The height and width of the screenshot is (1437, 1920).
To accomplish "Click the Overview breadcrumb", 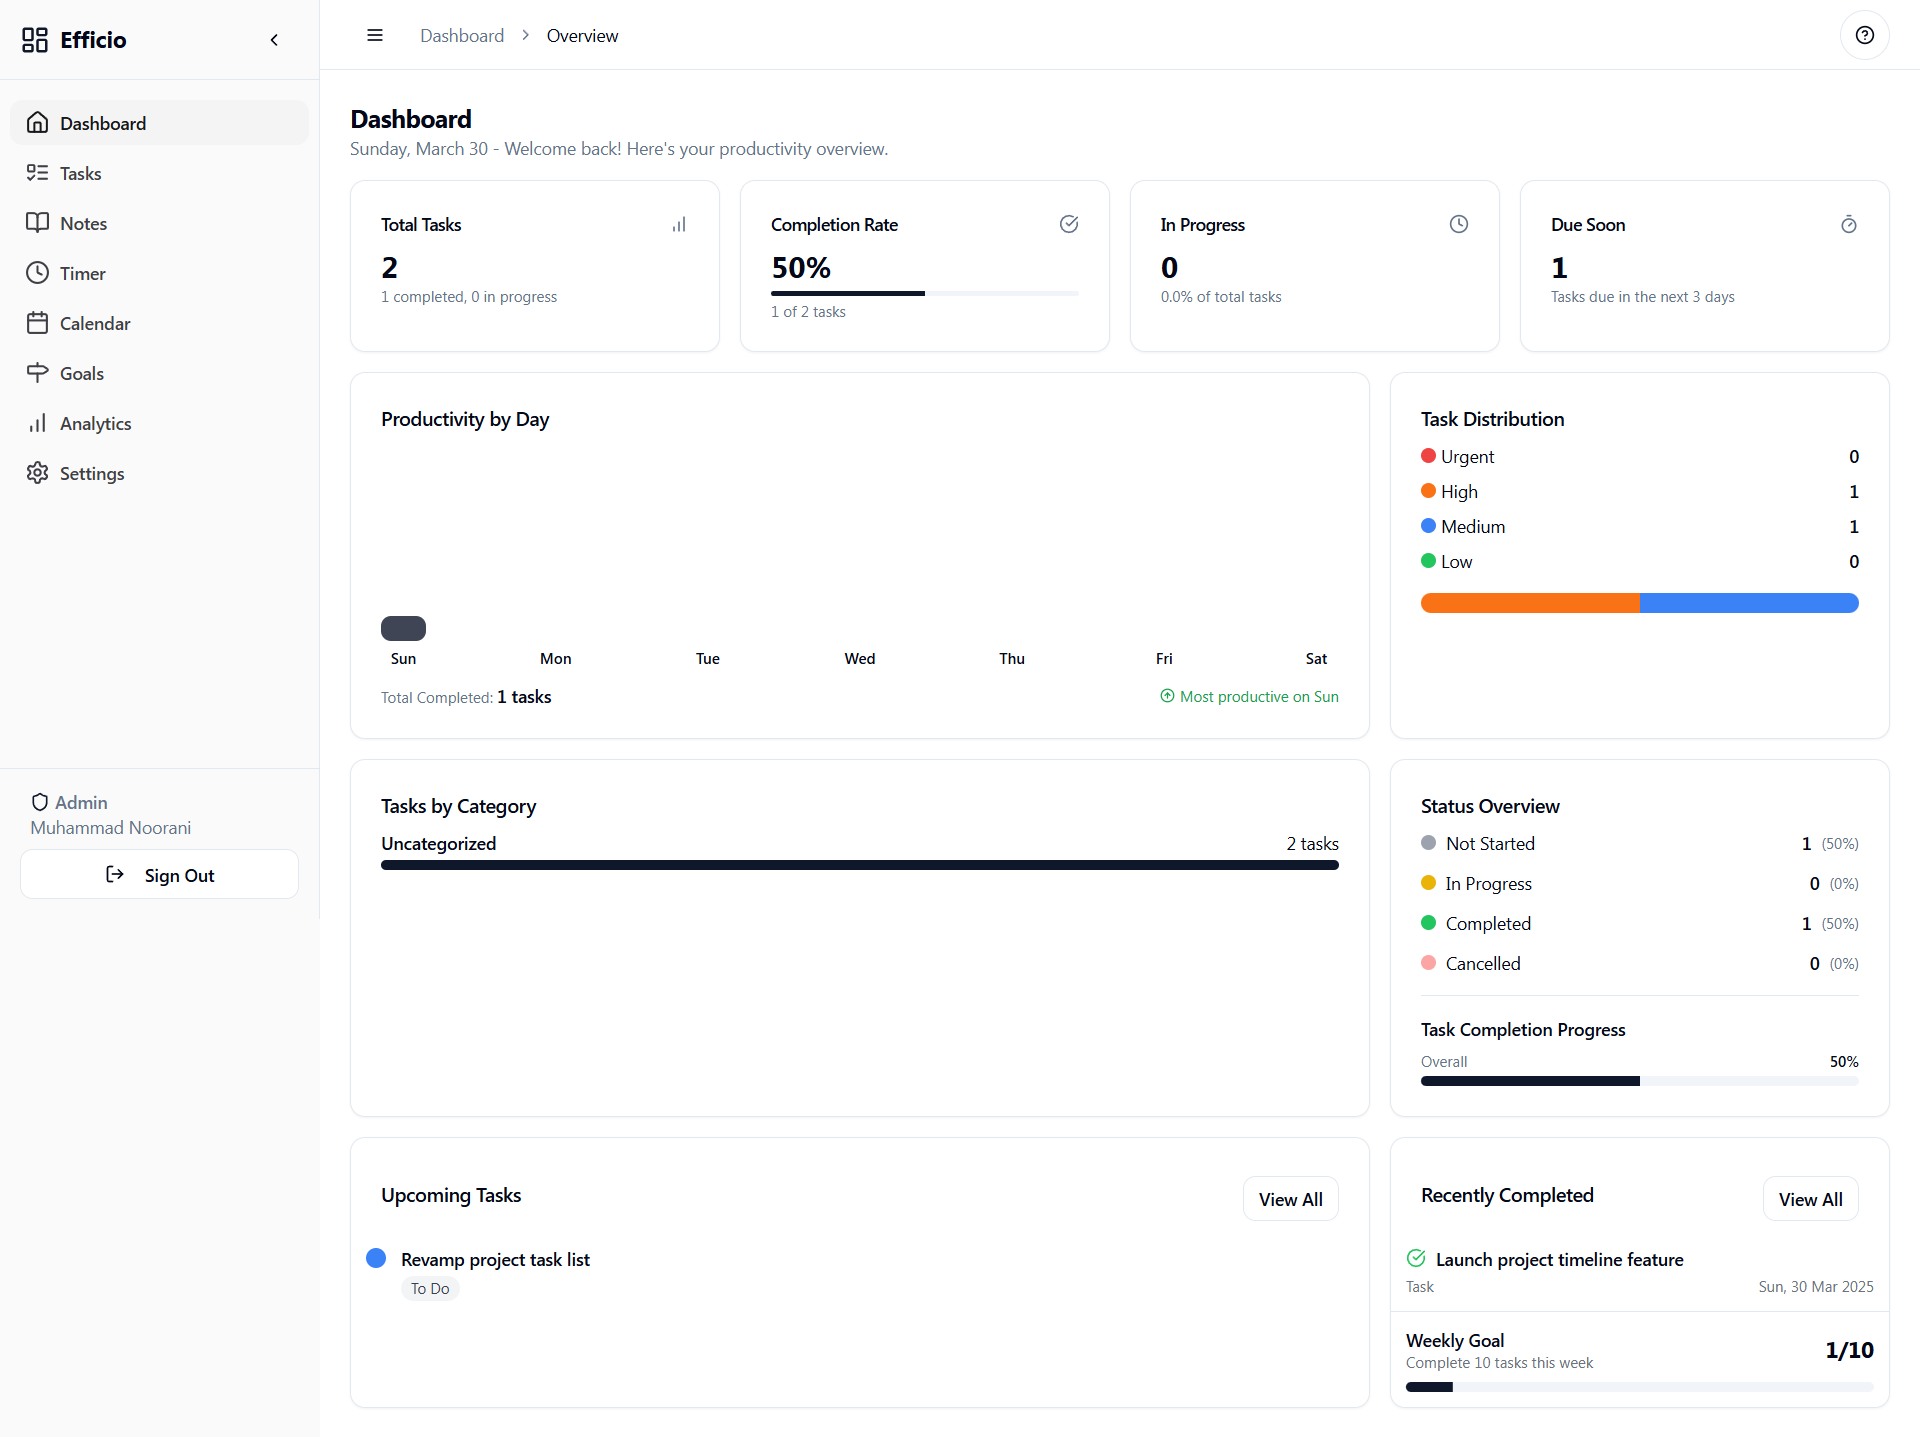I will point(582,36).
